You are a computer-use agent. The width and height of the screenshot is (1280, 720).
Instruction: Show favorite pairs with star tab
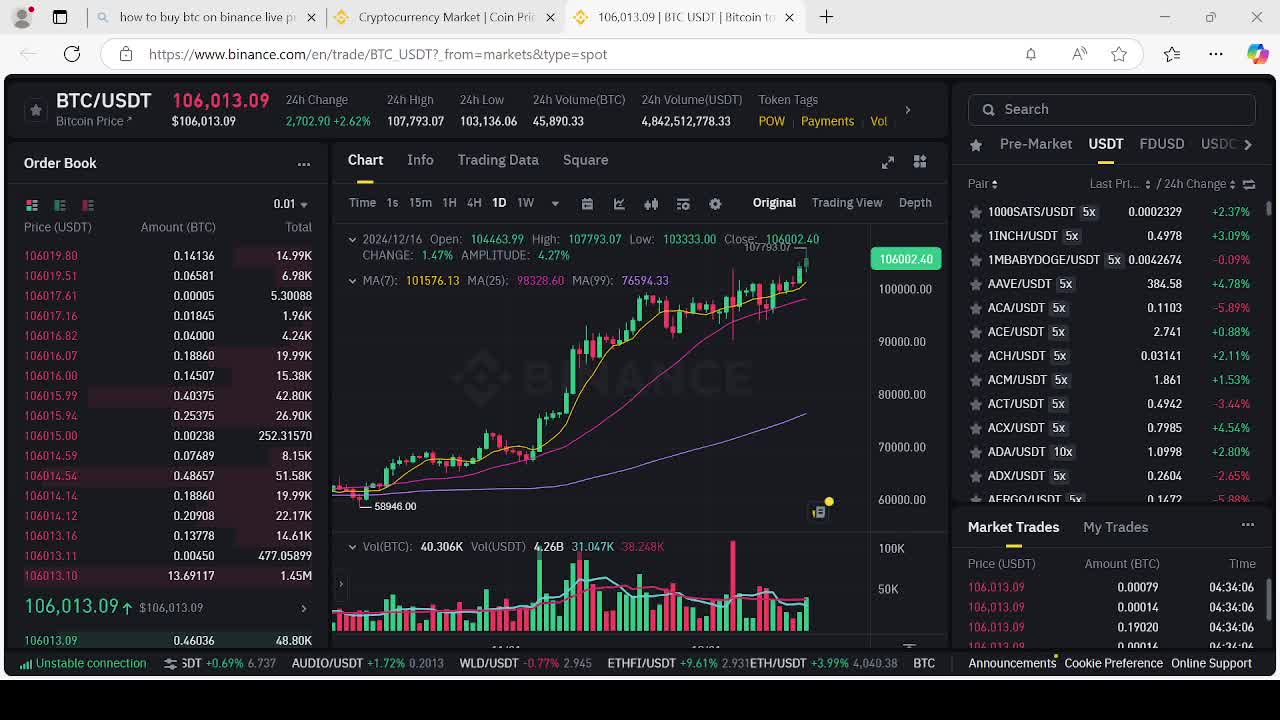coord(976,145)
